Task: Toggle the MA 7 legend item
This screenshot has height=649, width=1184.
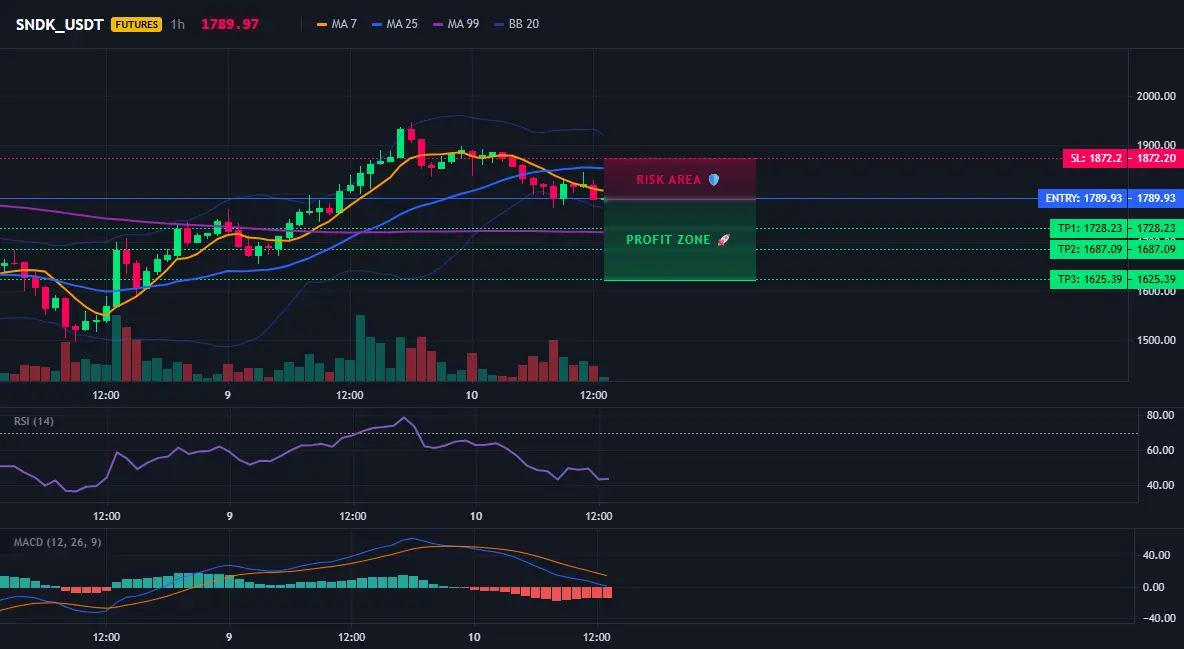Action: click(x=337, y=24)
